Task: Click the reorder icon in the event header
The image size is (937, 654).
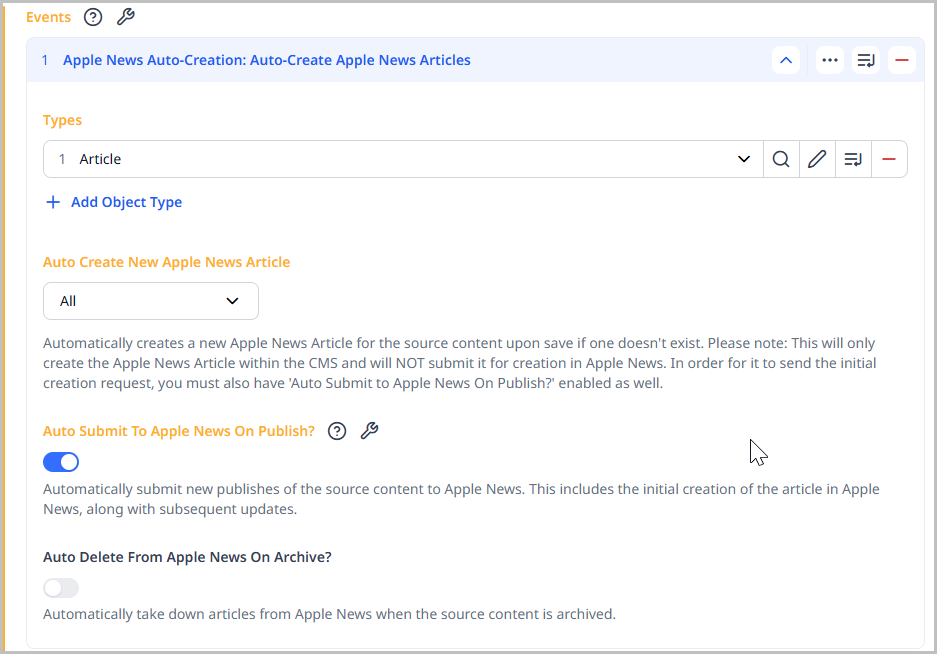Action: (865, 60)
